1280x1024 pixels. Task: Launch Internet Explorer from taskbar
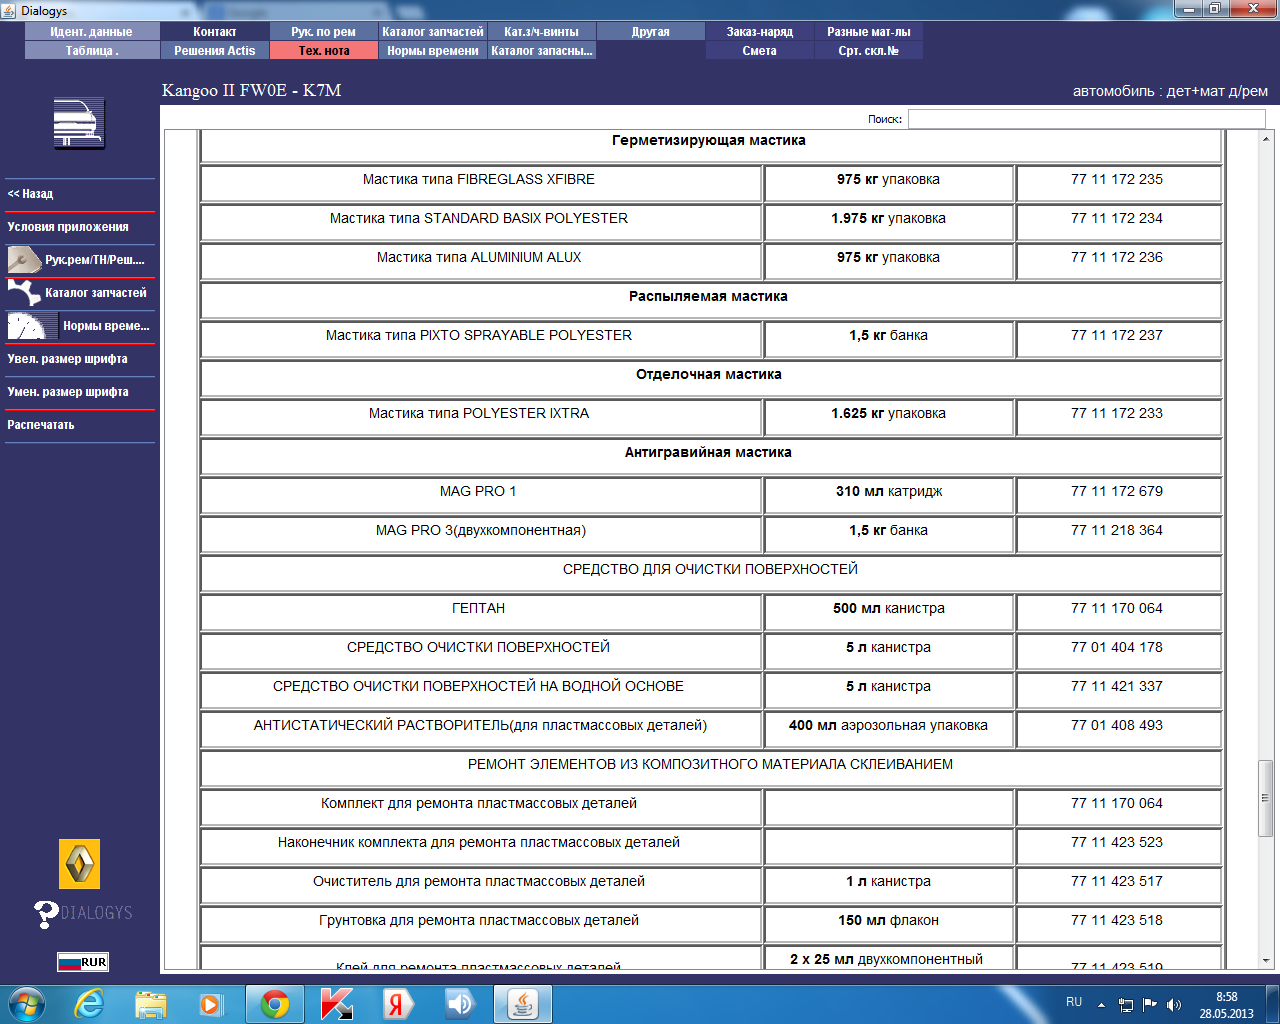pos(90,1004)
